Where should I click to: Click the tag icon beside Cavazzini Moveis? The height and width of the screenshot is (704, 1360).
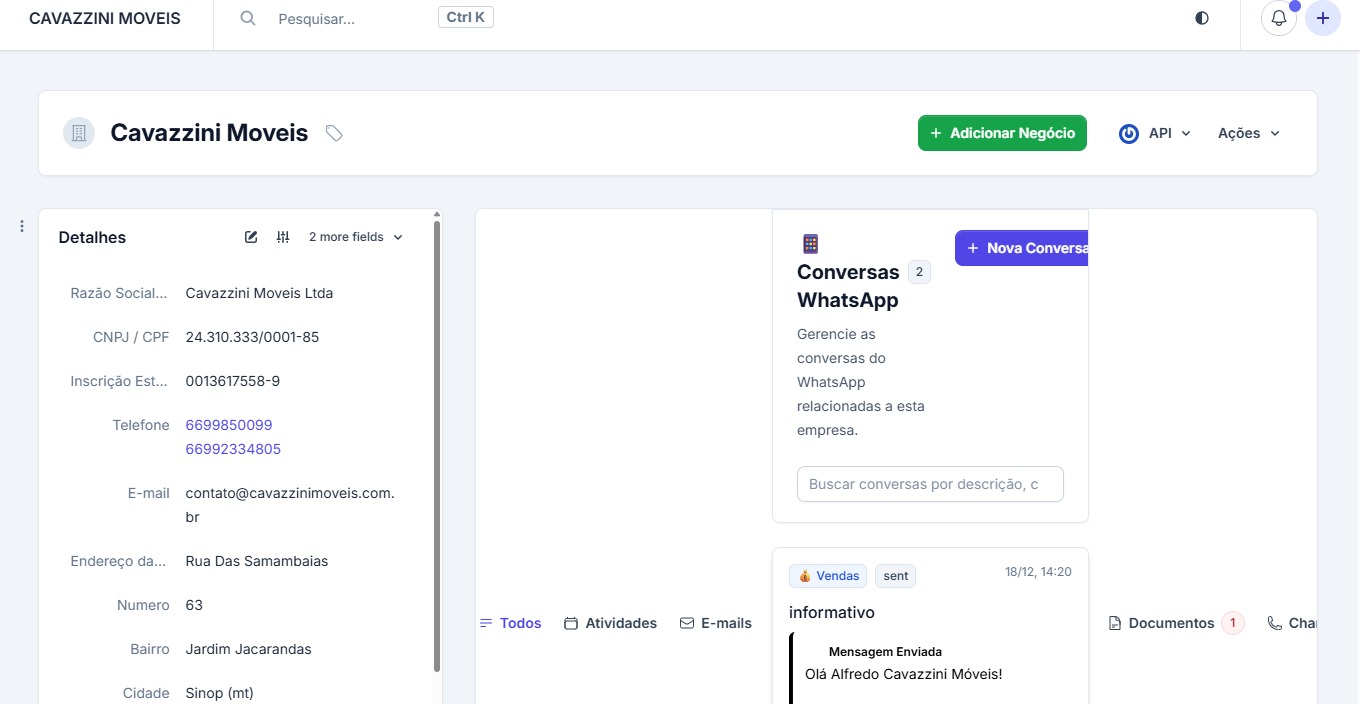(x=334, y=133)
